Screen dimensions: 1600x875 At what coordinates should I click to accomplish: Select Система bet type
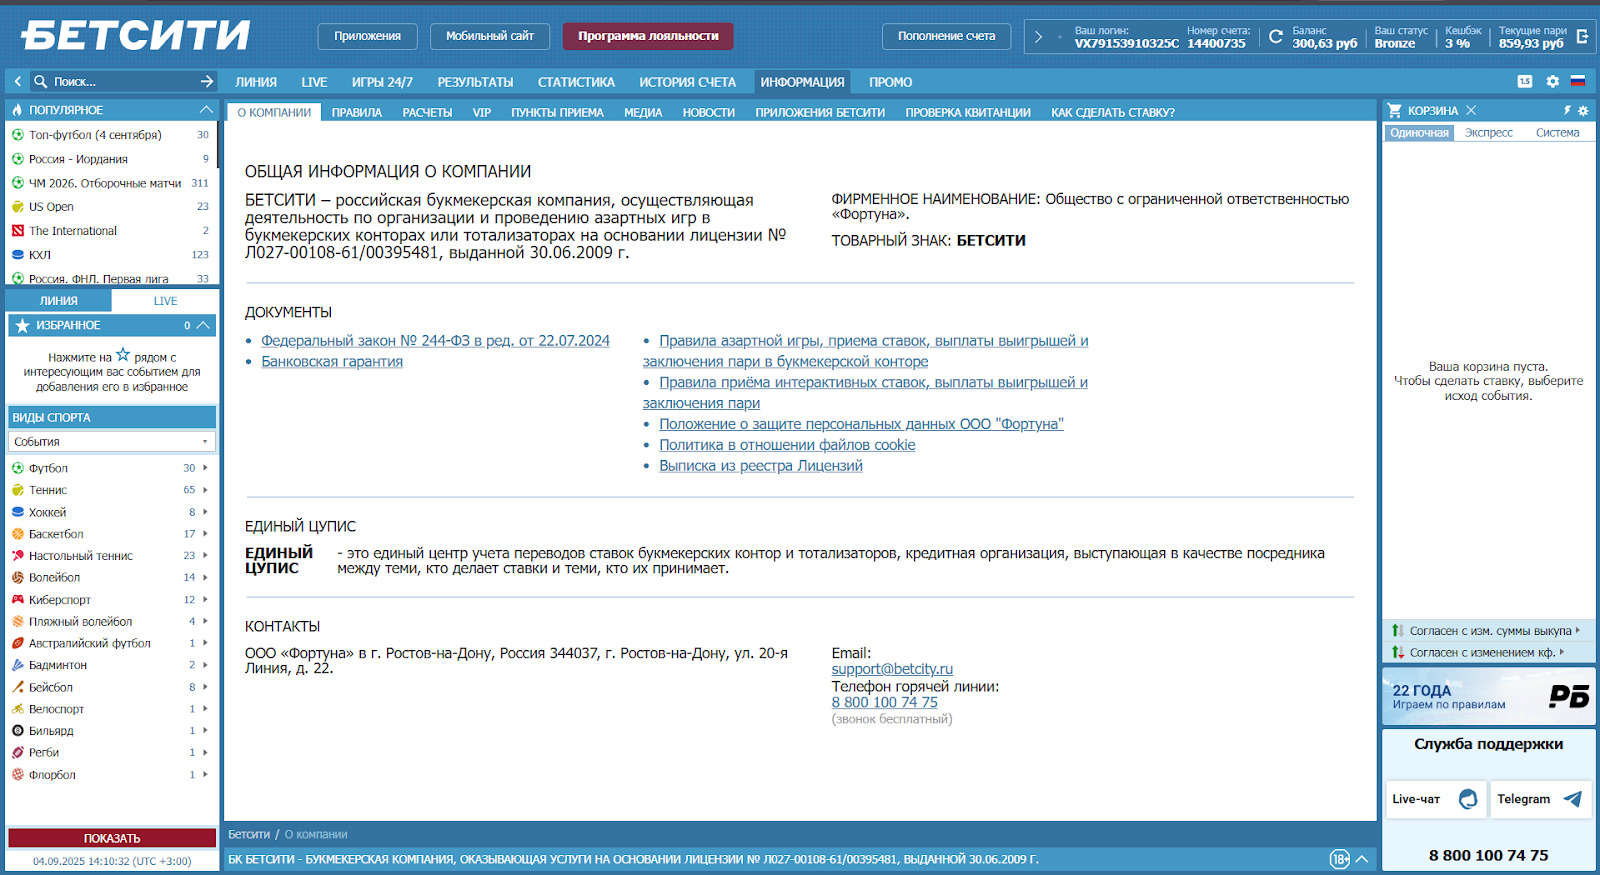click(1557, 133)
